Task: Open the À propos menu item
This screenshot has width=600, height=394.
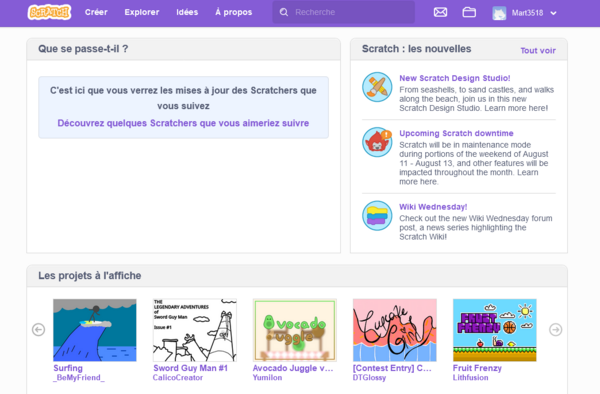Action: pos(233,12)
